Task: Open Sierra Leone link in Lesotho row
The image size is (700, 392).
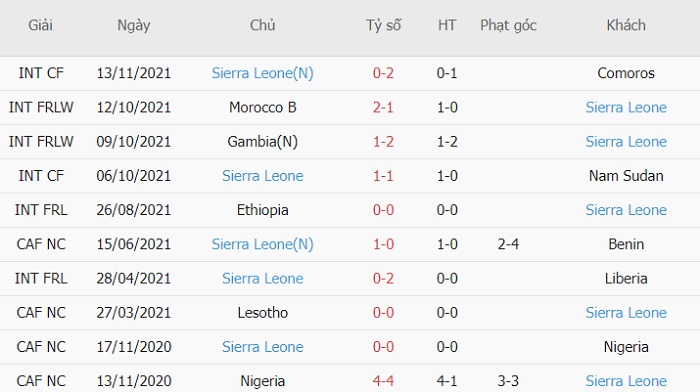Action: (626, 313)
